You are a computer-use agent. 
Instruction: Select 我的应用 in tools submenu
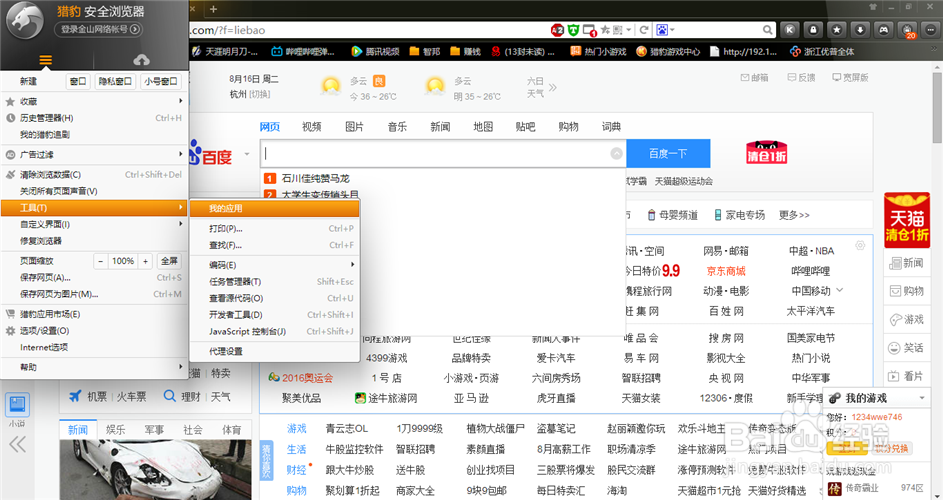tap(274, 208)
